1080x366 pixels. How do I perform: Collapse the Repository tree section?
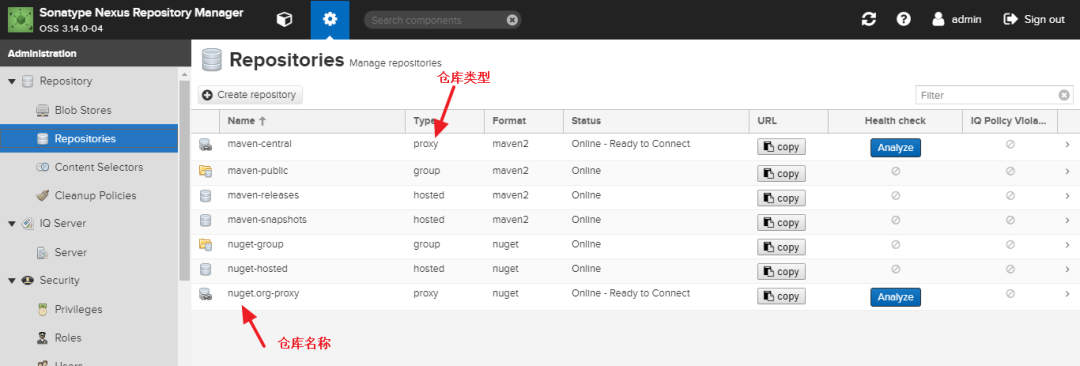pyautogui.click(x=12, y=81)
